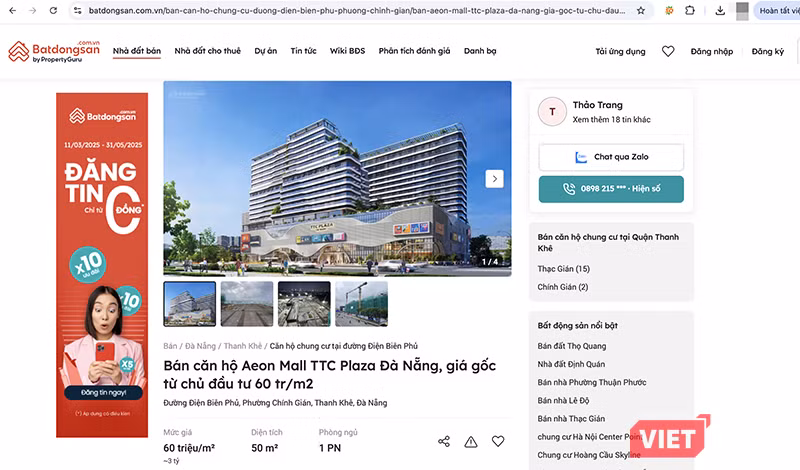Open site info icon in address bar

coord(78,10)
